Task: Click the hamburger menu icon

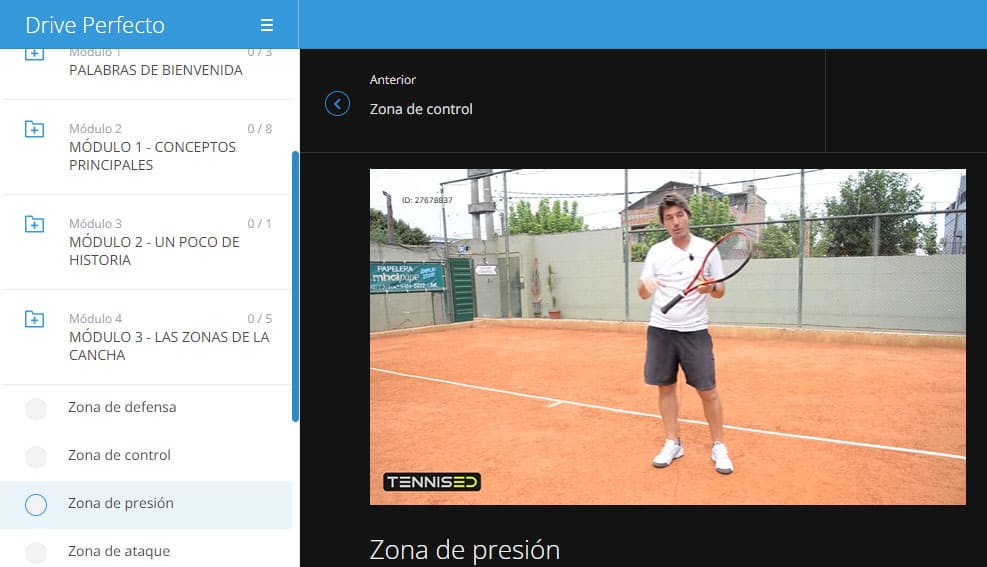Action: (x=266, y=25)
